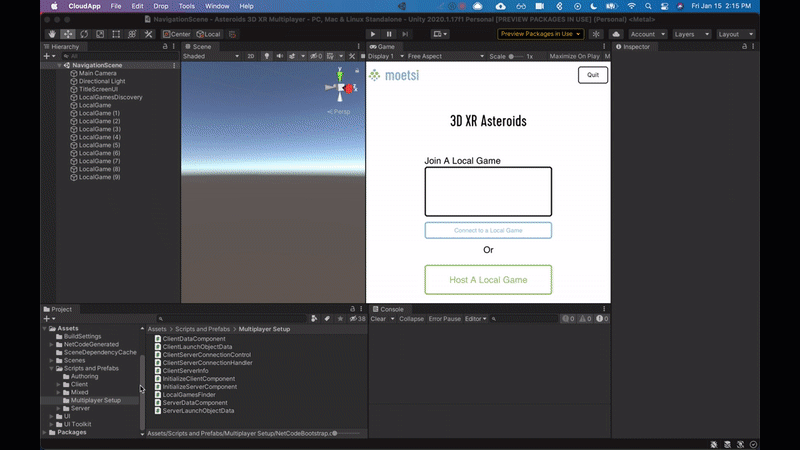Open the Layers dropdown
Viewport: 800px width, 450px height.
691,34
